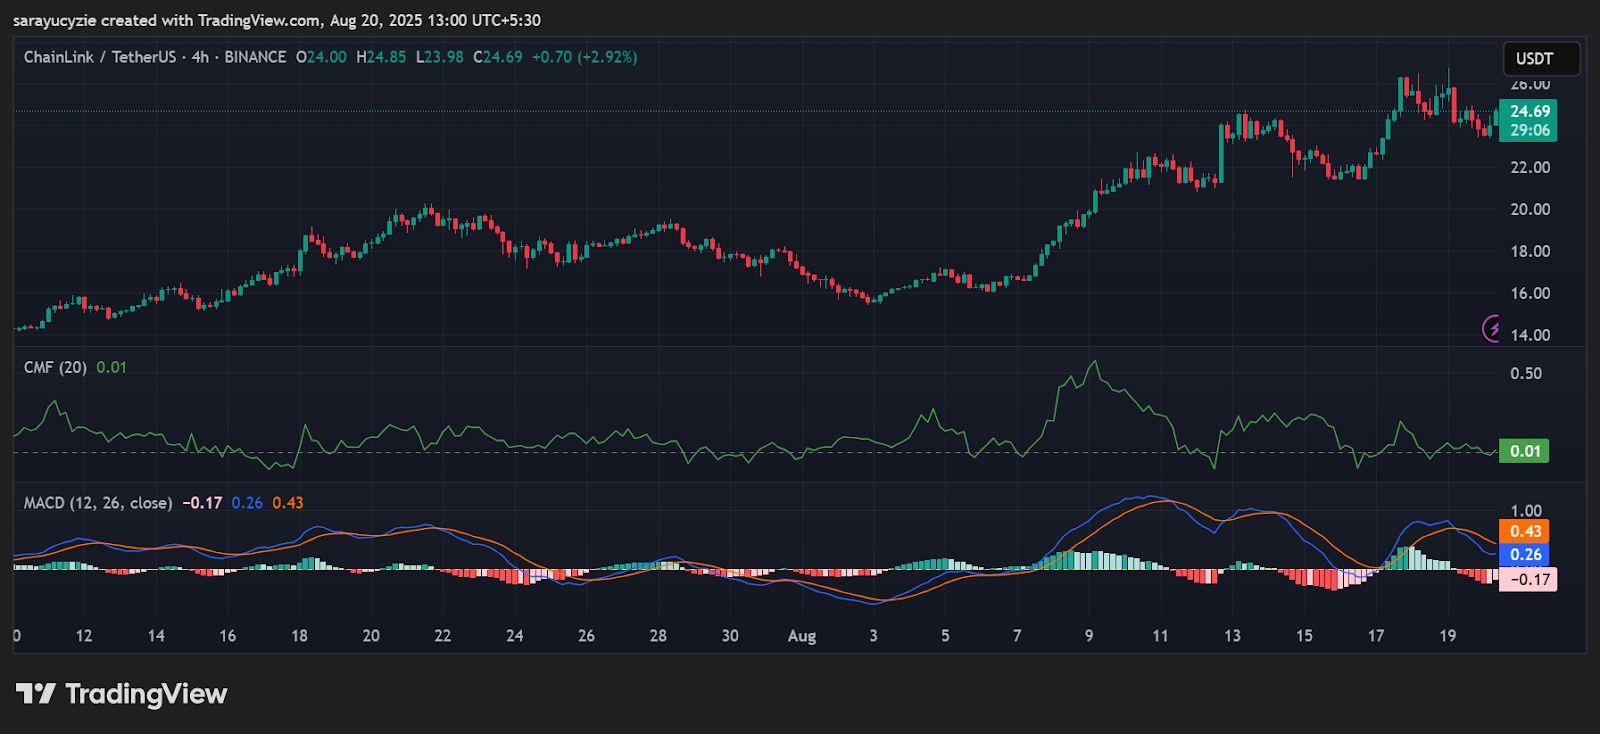Click the orange signal value tag 0.43
The height and width of the screenshot is (734, 1600).
point(1525,531)
